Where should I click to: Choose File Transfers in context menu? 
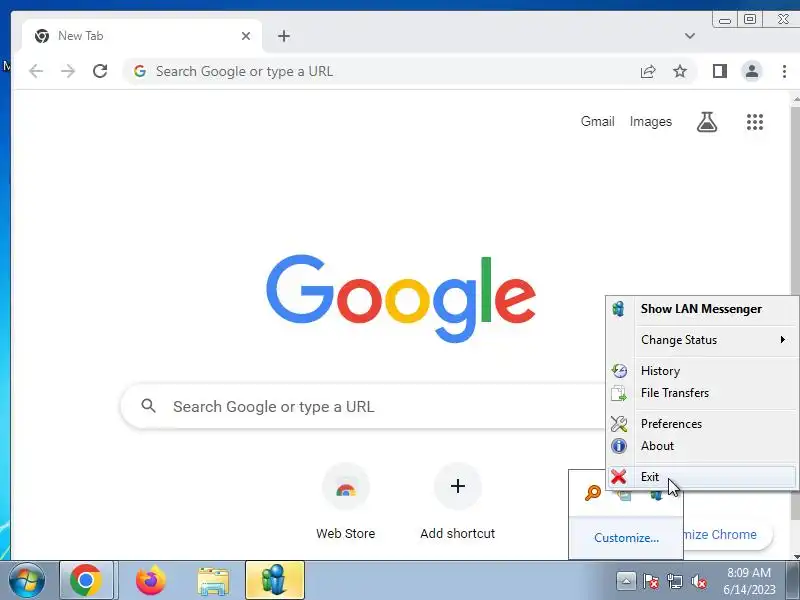(x=702, y=393)
